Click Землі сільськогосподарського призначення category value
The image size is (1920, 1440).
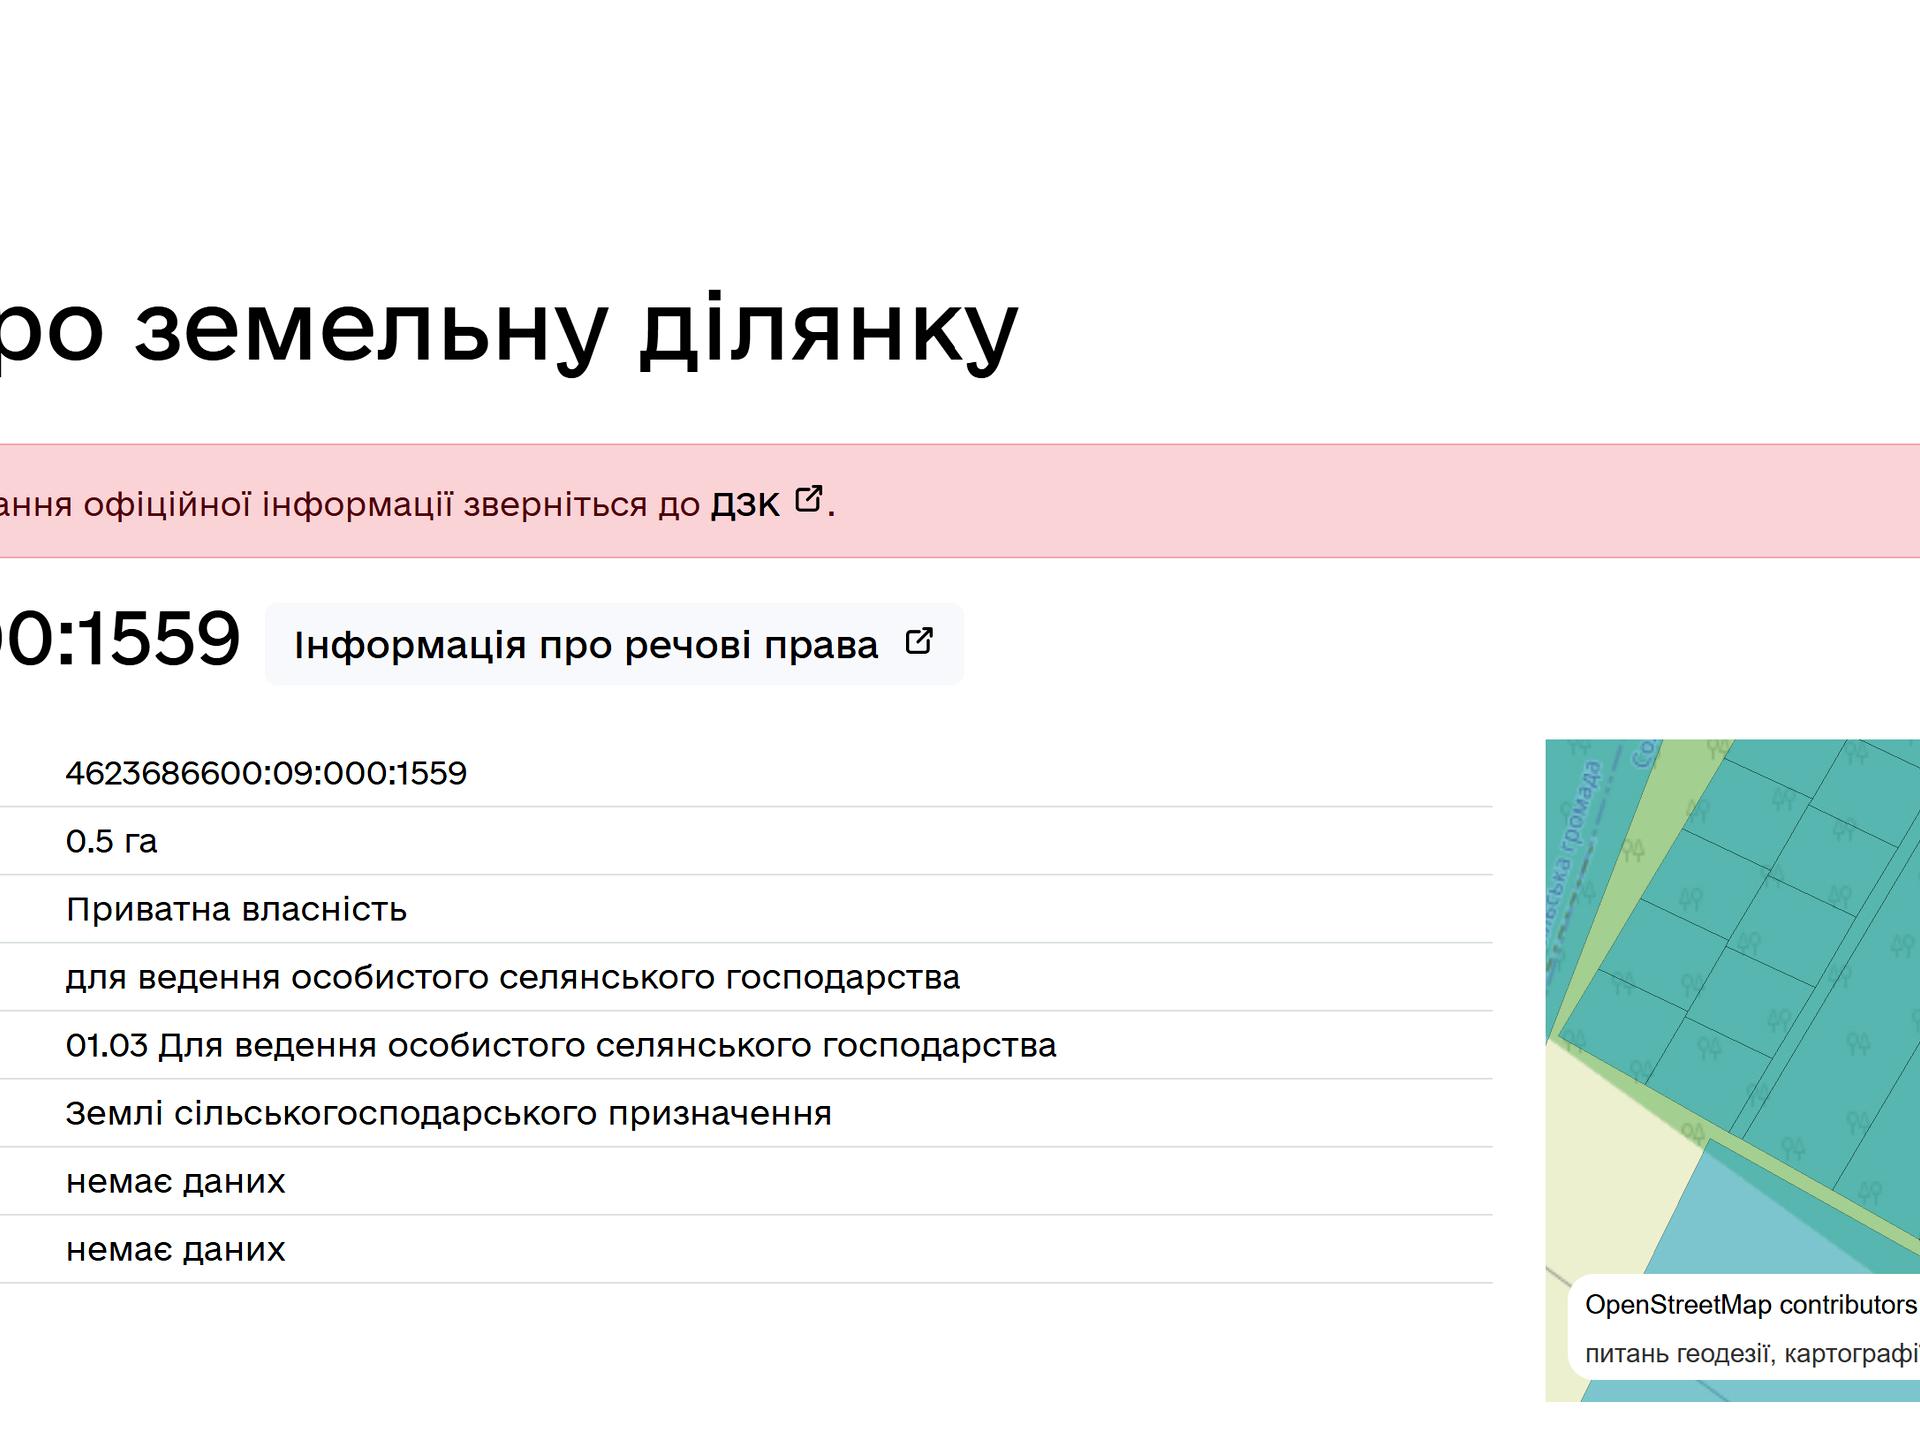pyautogui.click(x=448, y=1113)
